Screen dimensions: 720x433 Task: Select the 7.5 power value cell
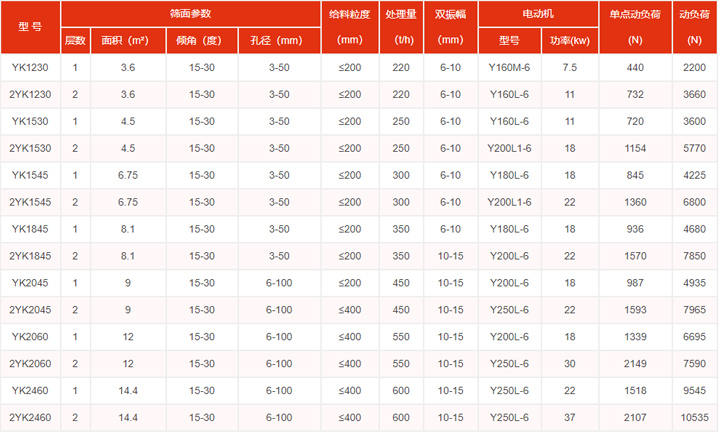[x=569, y=67]
